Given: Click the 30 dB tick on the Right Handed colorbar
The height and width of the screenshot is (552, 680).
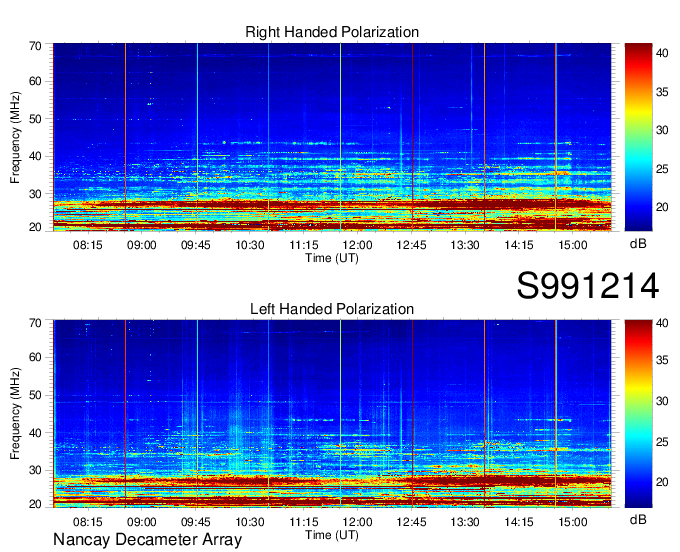Looking at the screenshot, I should tap(662, 130).
